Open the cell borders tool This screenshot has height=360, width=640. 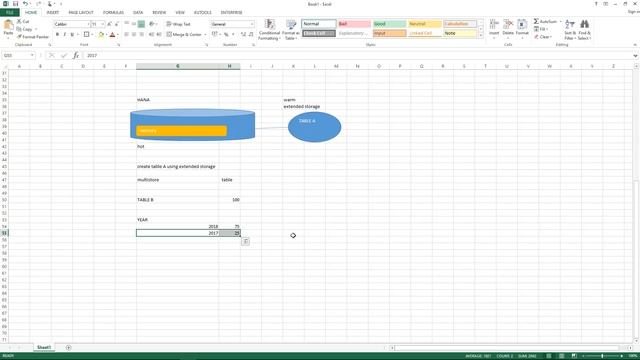coord(86,34)
